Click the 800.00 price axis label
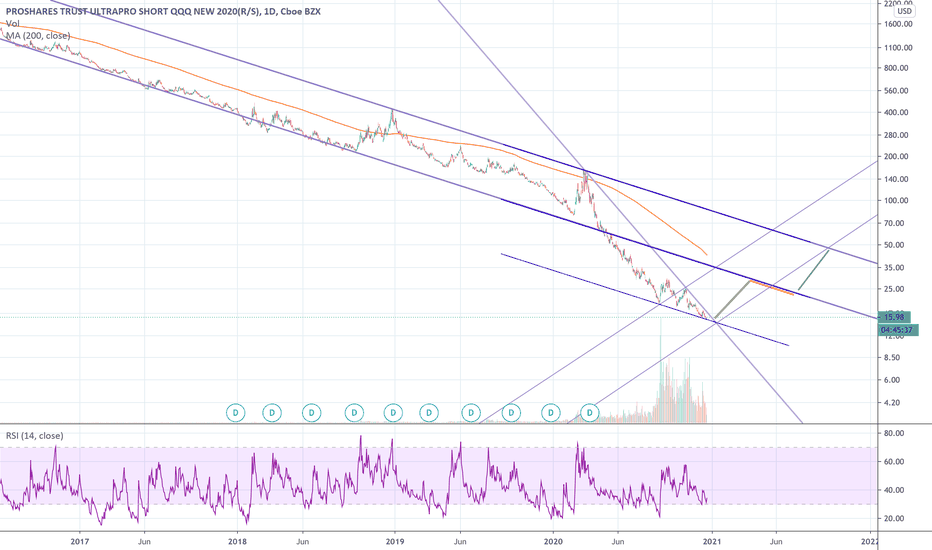The image size is (932, 550). click(896, 68)
